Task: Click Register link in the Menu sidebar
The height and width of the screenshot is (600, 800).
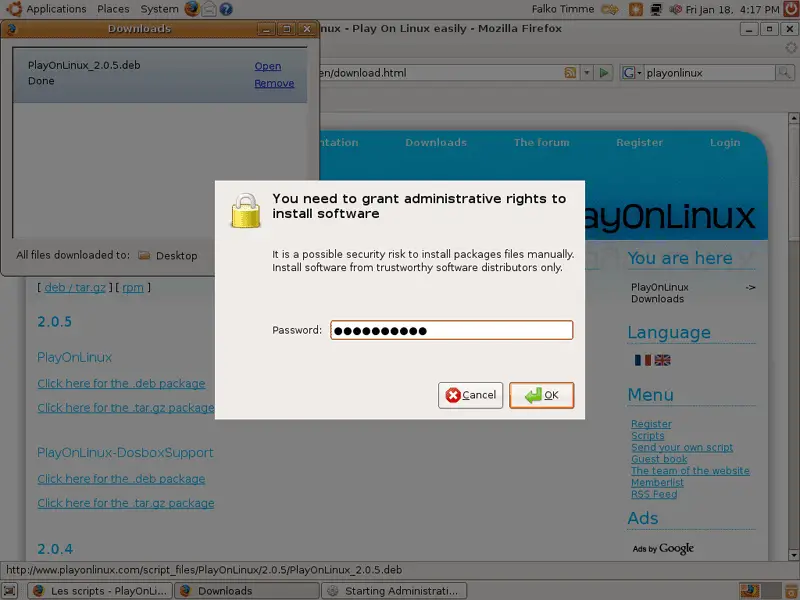Action: point(652,424)
